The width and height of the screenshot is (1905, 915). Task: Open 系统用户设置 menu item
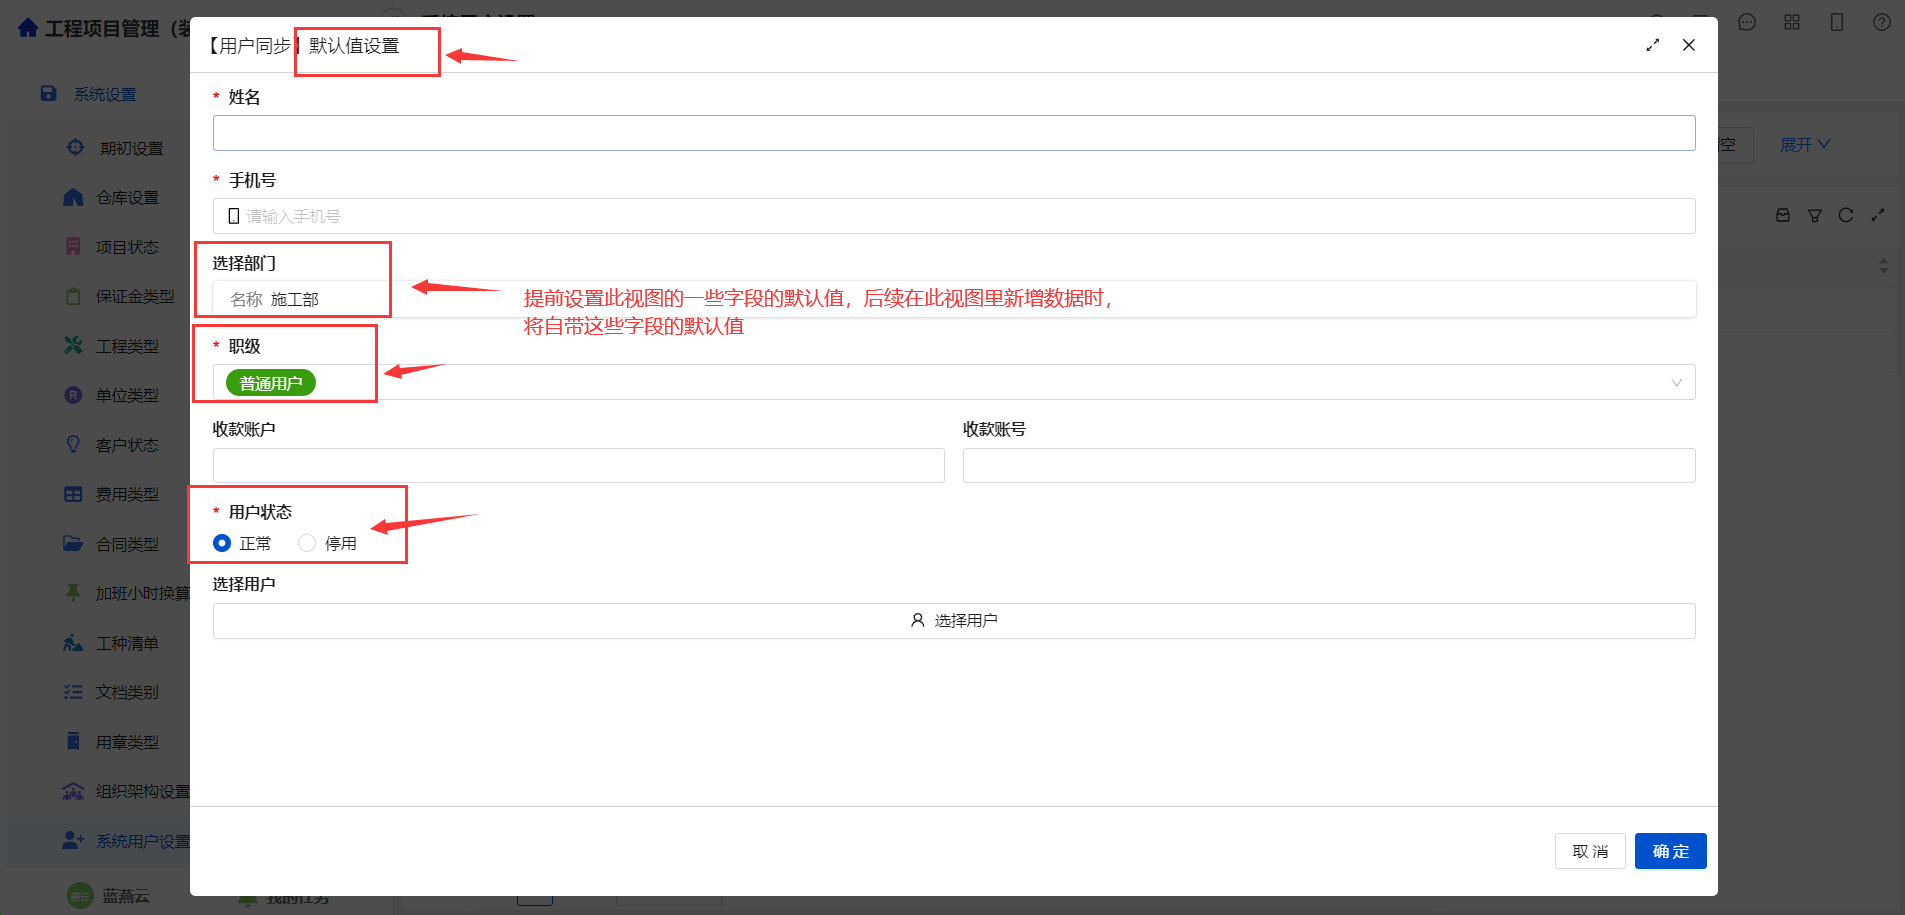point(143,841)
